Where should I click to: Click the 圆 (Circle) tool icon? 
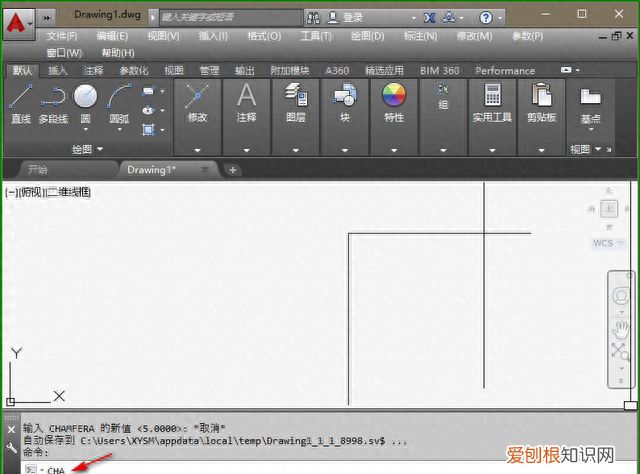click(x=85, y=97)
